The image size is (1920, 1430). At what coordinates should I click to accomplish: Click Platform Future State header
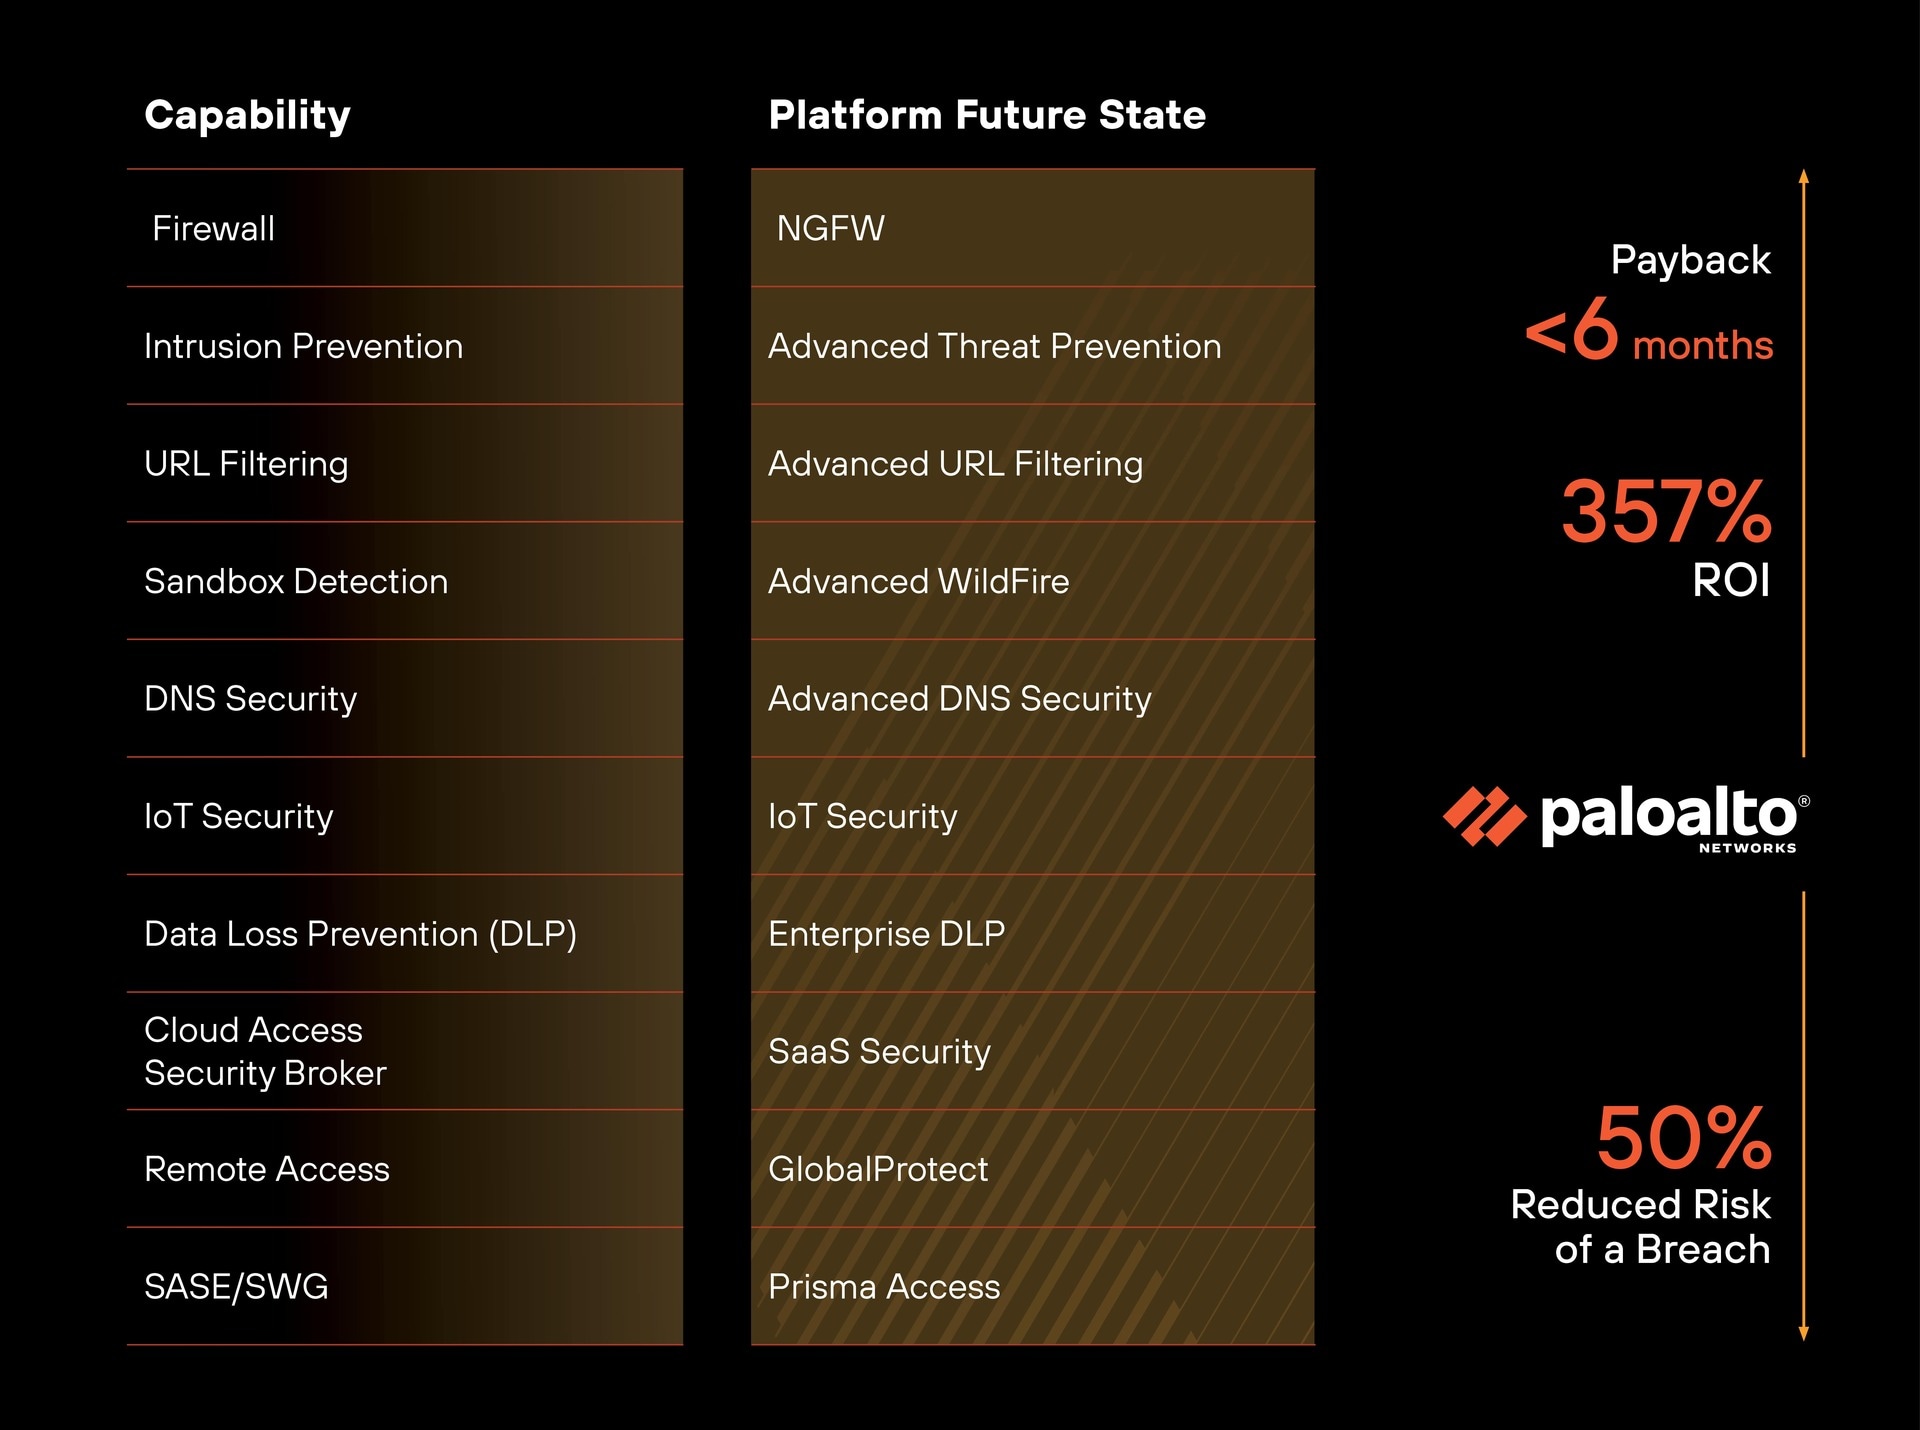click(x=987, y=115)
